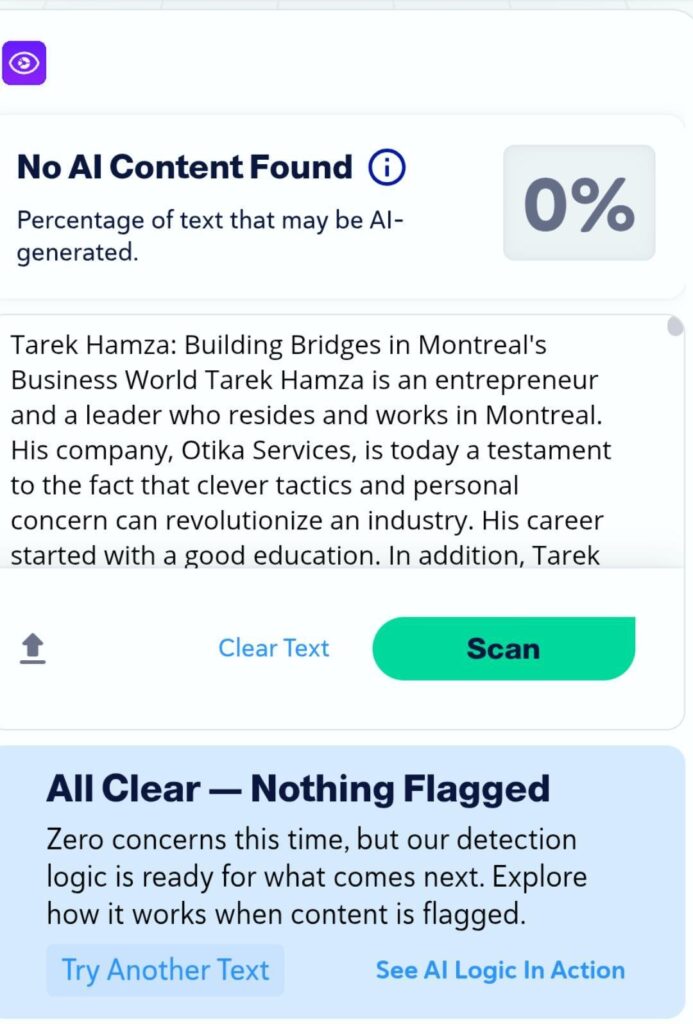Click the 0% AI score badge
Viewport: 693px width, 1024px height.
(x=579, y=203)
